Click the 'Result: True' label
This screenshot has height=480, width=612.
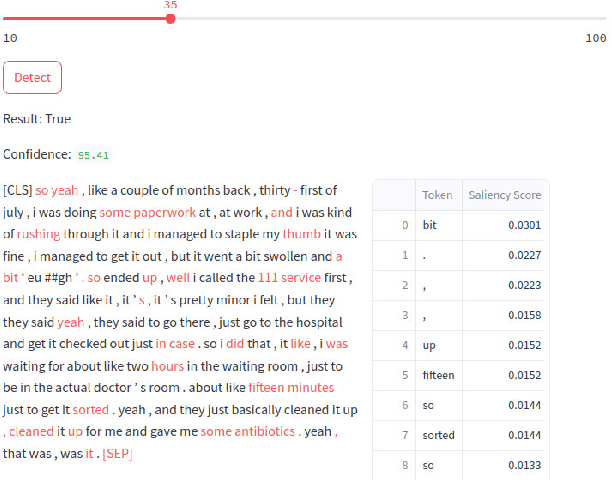37,119
